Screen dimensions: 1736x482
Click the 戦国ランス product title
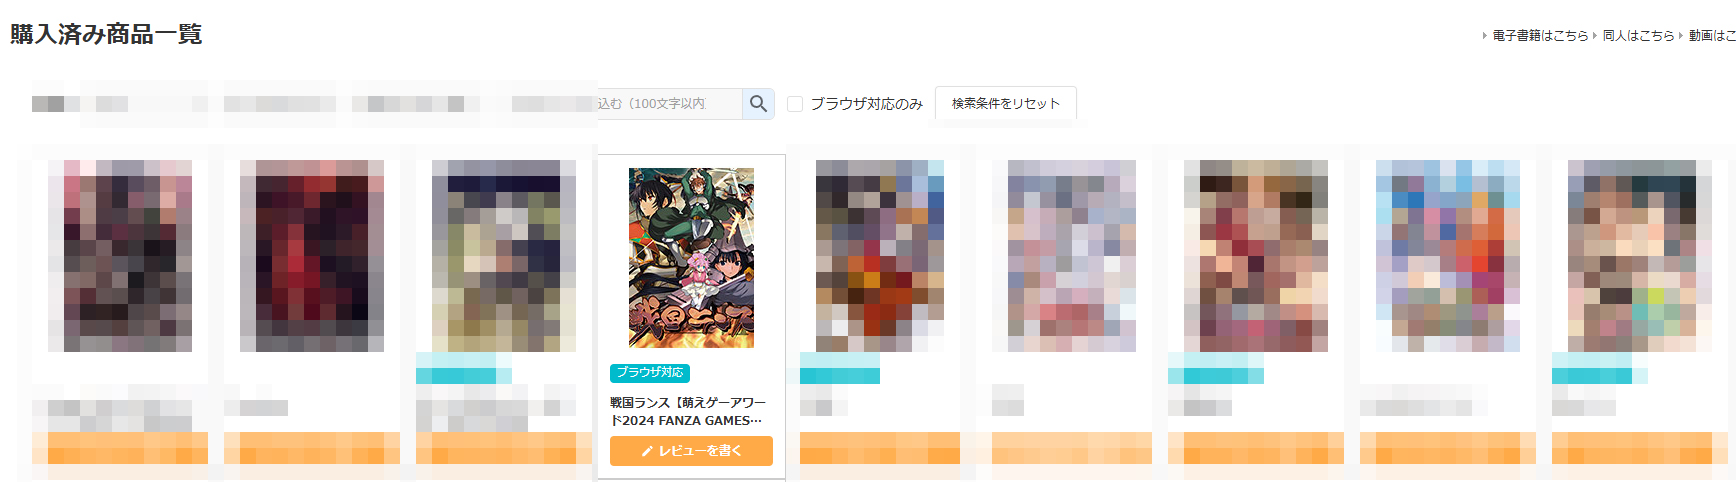tap(688, 411)
